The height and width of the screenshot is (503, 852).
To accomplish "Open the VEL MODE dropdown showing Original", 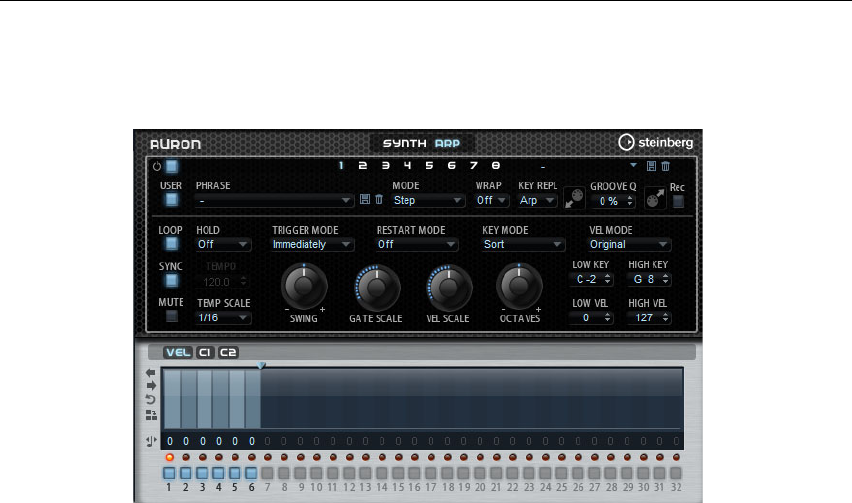I will coord(629,244).
